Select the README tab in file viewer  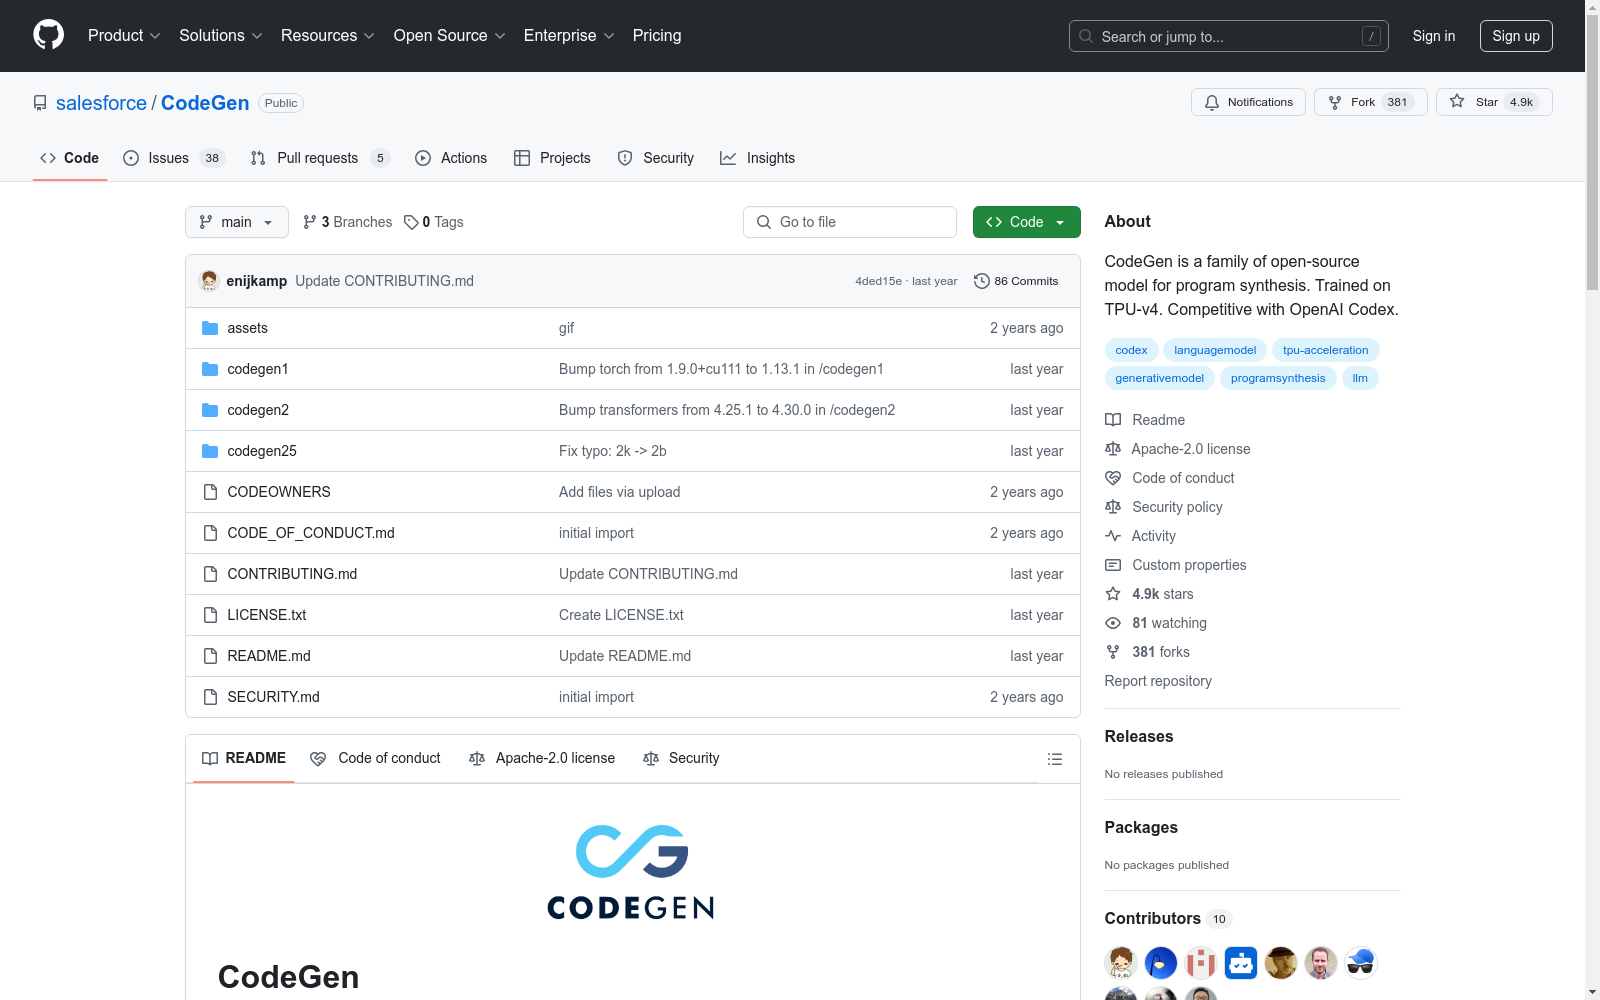click(x=244, y=758)
